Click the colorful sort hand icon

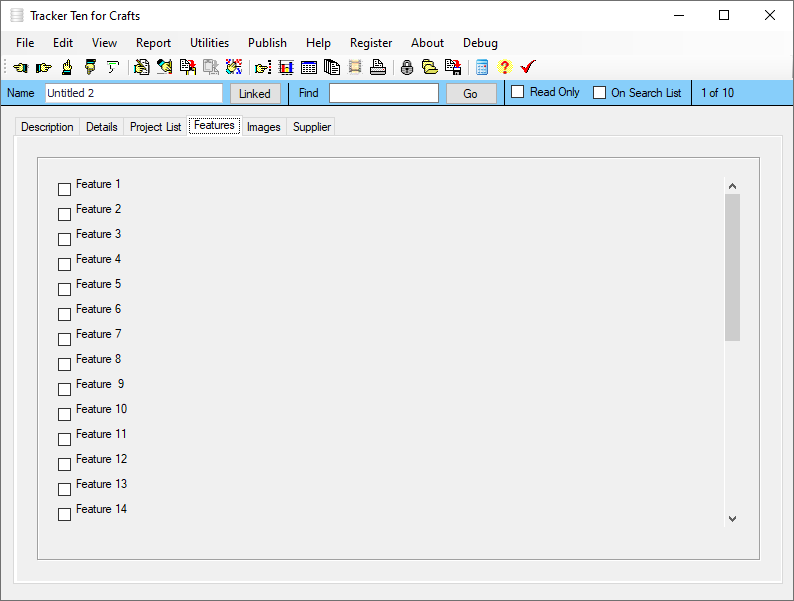[234, 67]
